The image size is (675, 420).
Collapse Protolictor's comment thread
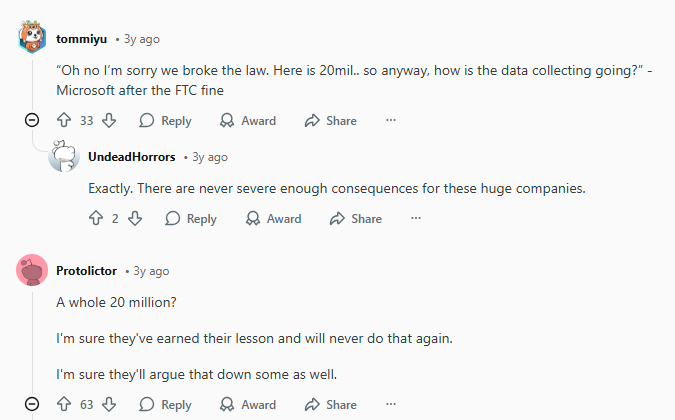(x=32, y=404)
